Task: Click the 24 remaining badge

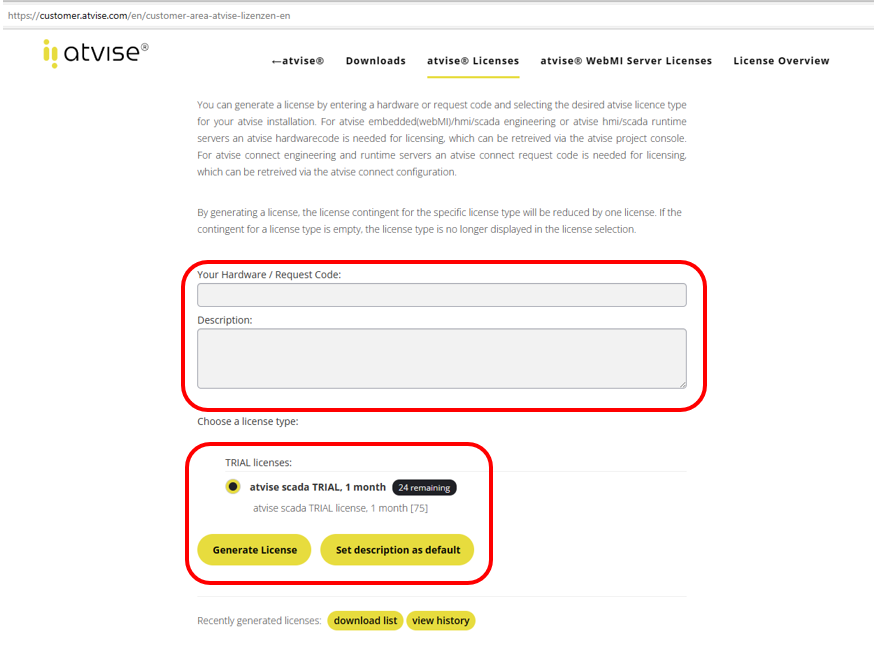Action: tap(424, 488)
